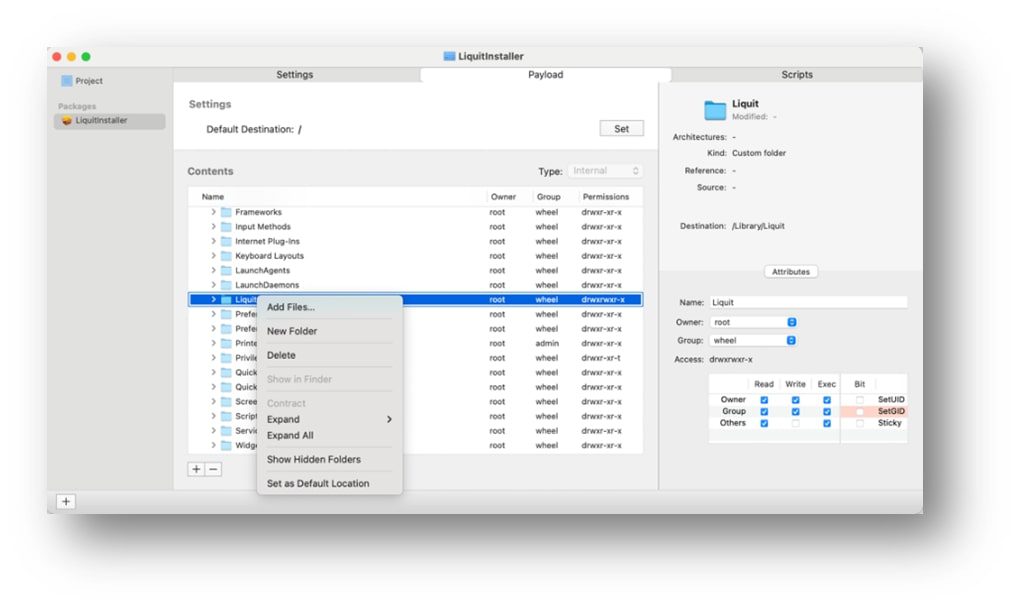Click the Frameworks folder icon

click(x=227, y=212)
